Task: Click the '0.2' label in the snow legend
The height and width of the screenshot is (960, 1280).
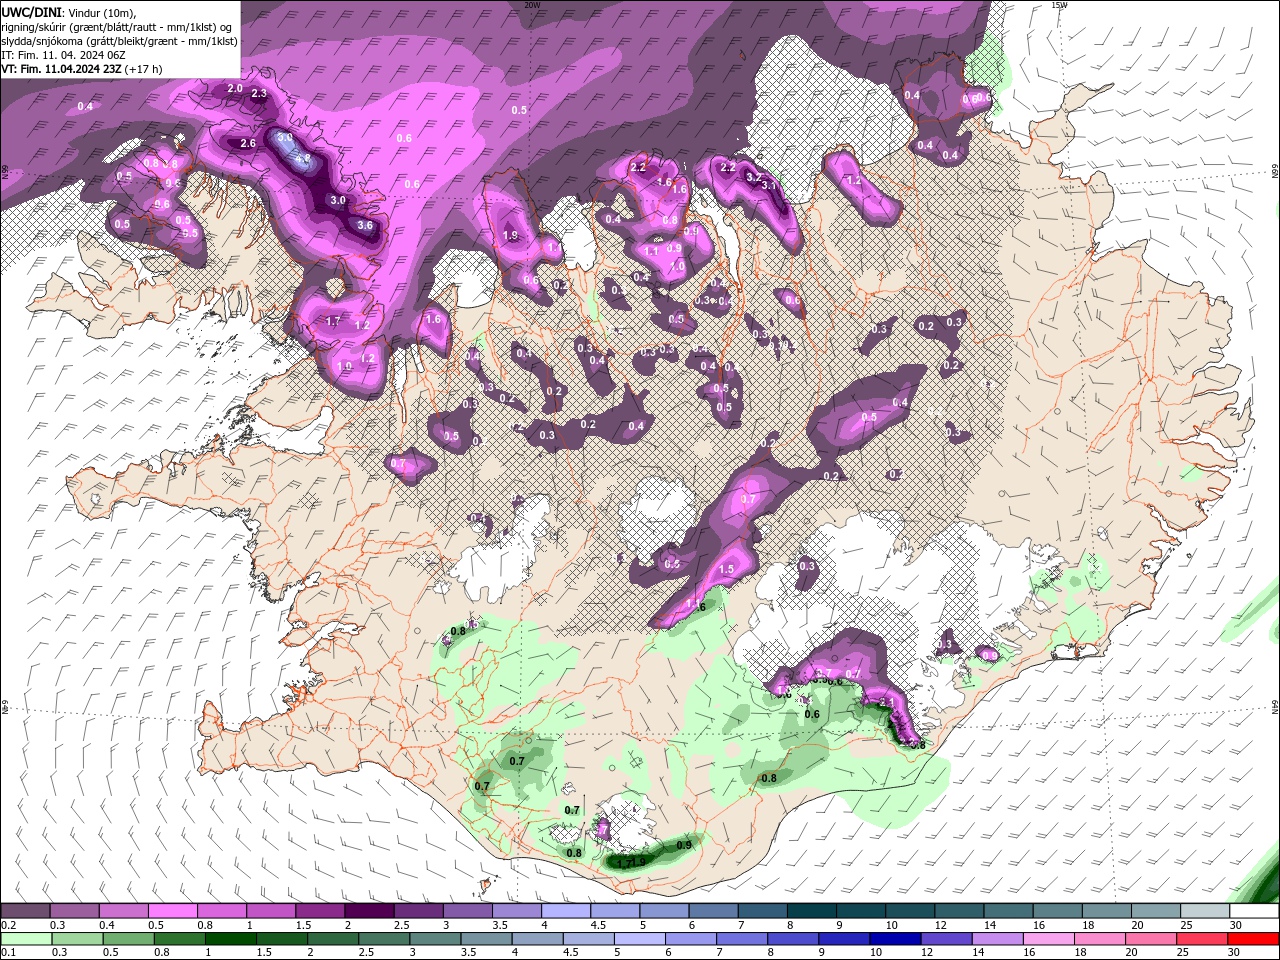Action: click(x=8, y=925)
